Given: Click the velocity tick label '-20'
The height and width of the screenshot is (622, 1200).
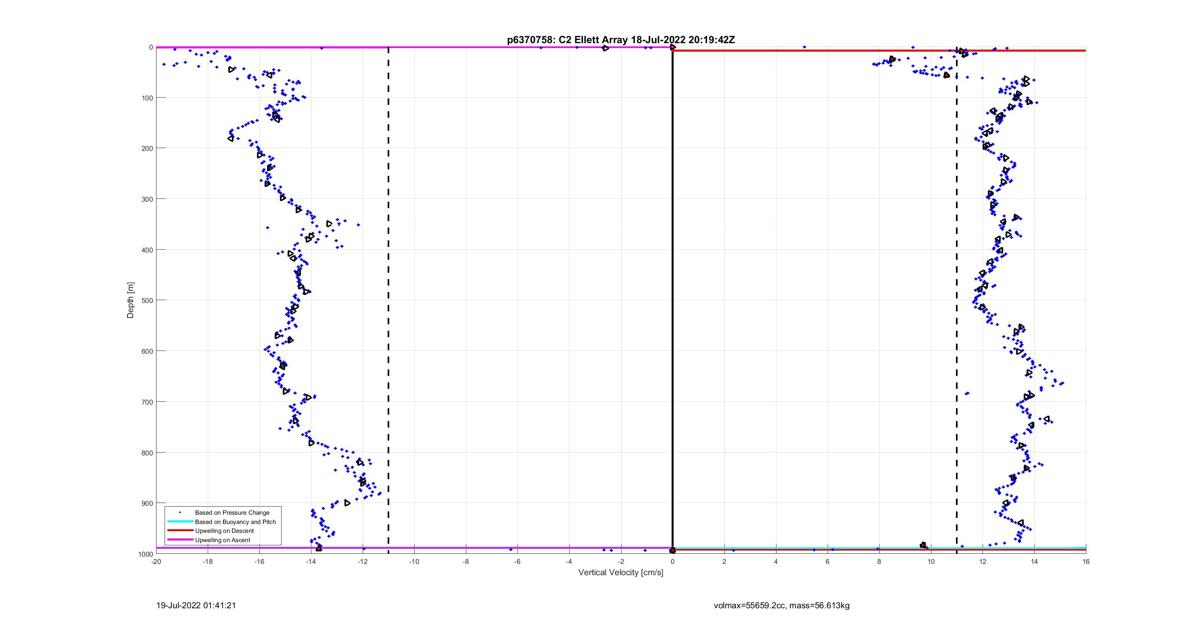Looking at the screenshot, I should point(156,561).
